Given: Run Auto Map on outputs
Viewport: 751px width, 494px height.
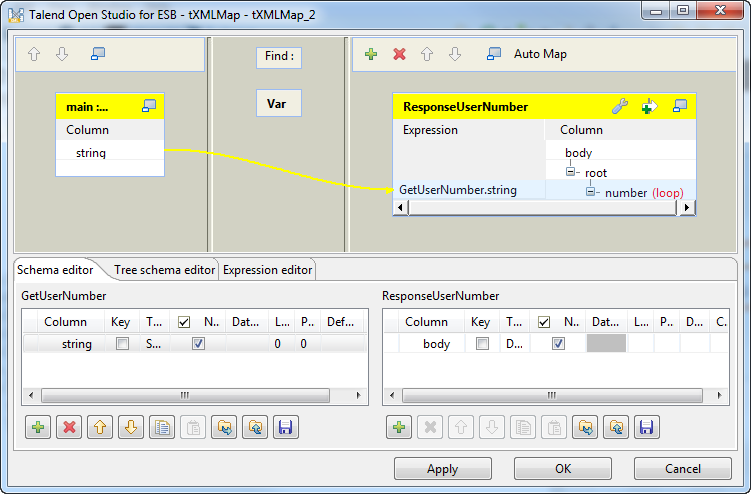Looking at the screenshot, I should coord(540,54).
